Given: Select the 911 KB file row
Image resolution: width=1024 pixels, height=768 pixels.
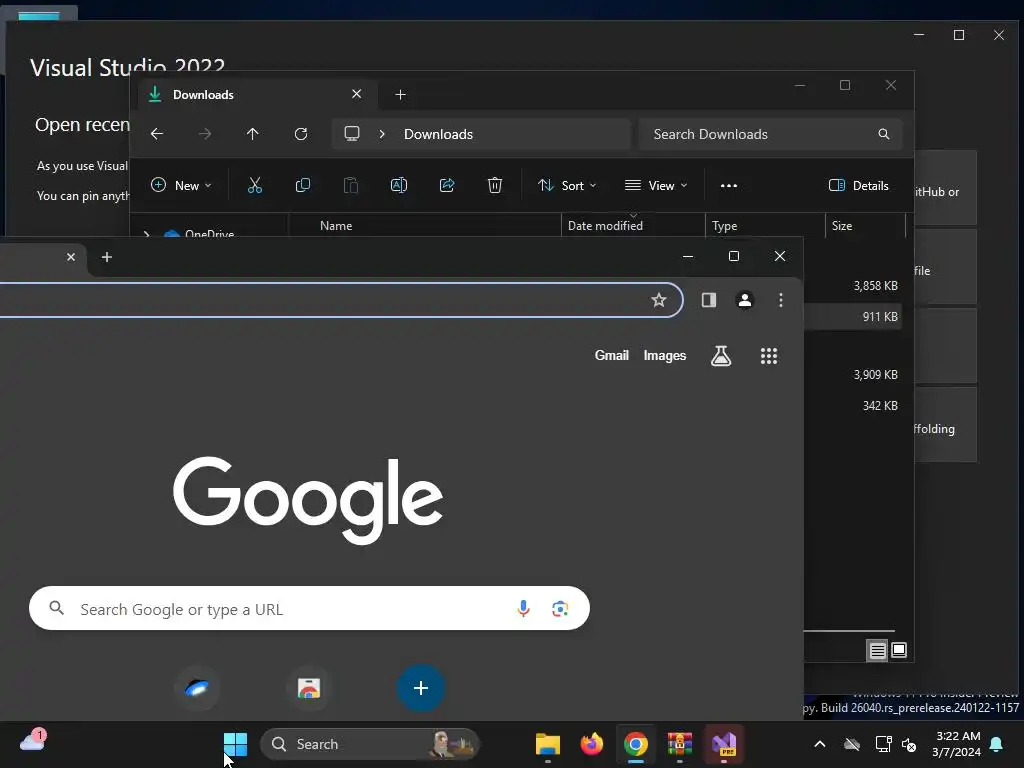Looking at the screenshot, I should 853,317.
